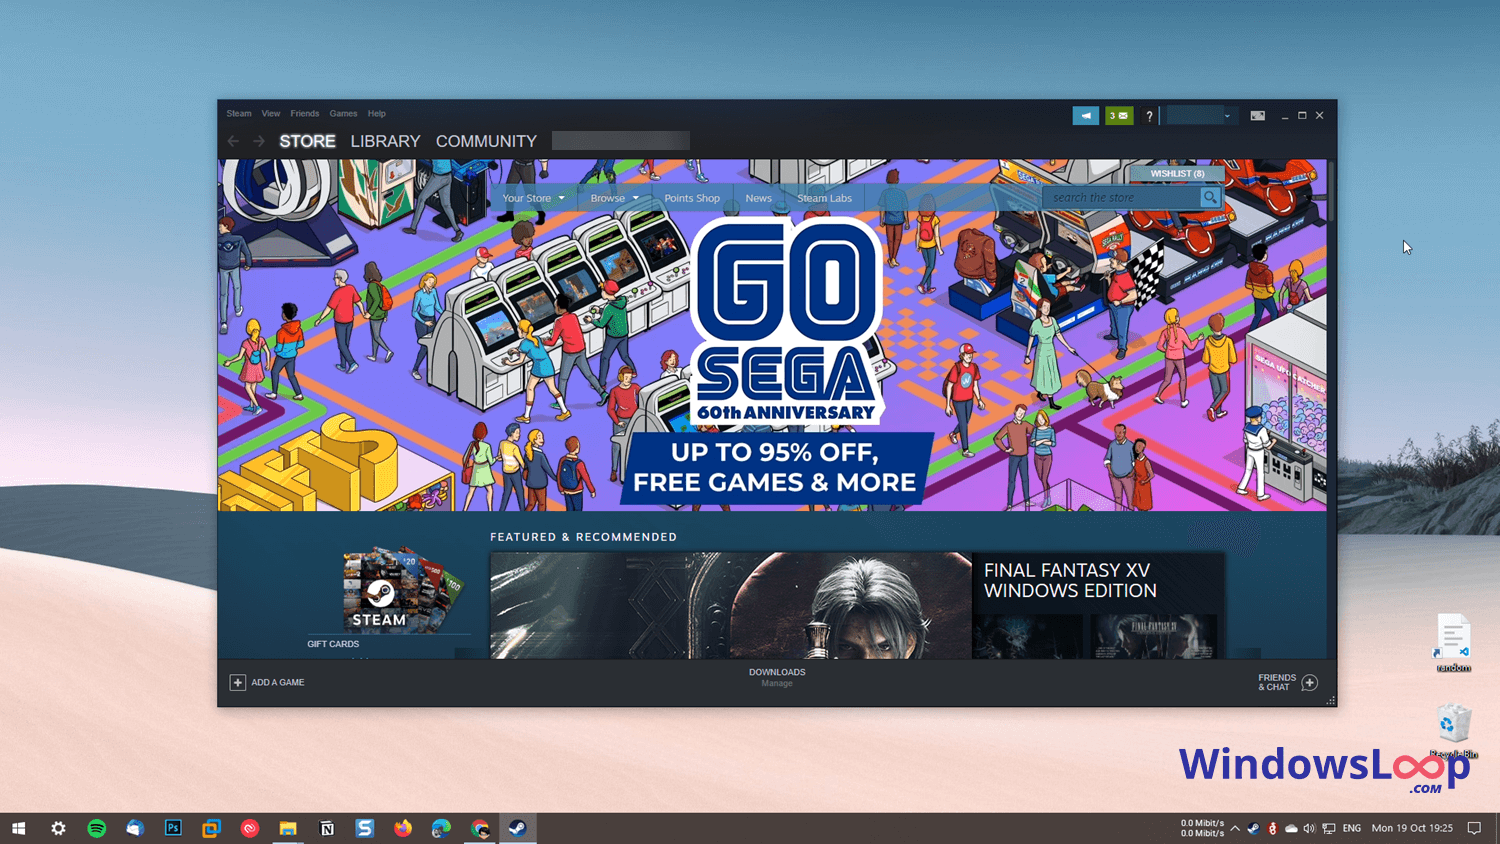Click the Steam back navigation arrow
Image resolution: width=1500 pixels, height=844 pixels.
[233, 141]
